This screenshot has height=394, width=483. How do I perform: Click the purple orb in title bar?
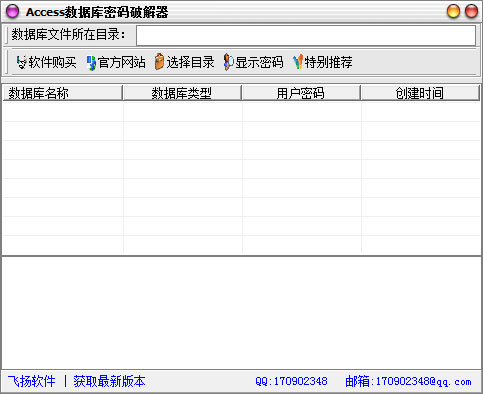[13, 11]
